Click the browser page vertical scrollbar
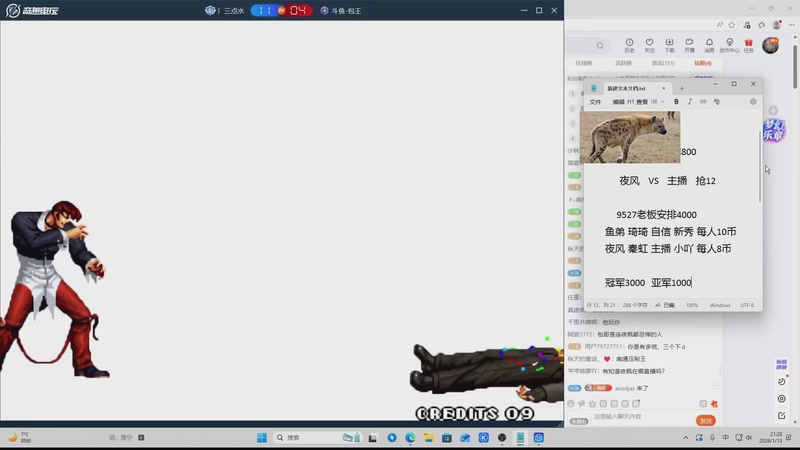Image resolution: width=800 pixels, height=450 pixels. [795, 67]
